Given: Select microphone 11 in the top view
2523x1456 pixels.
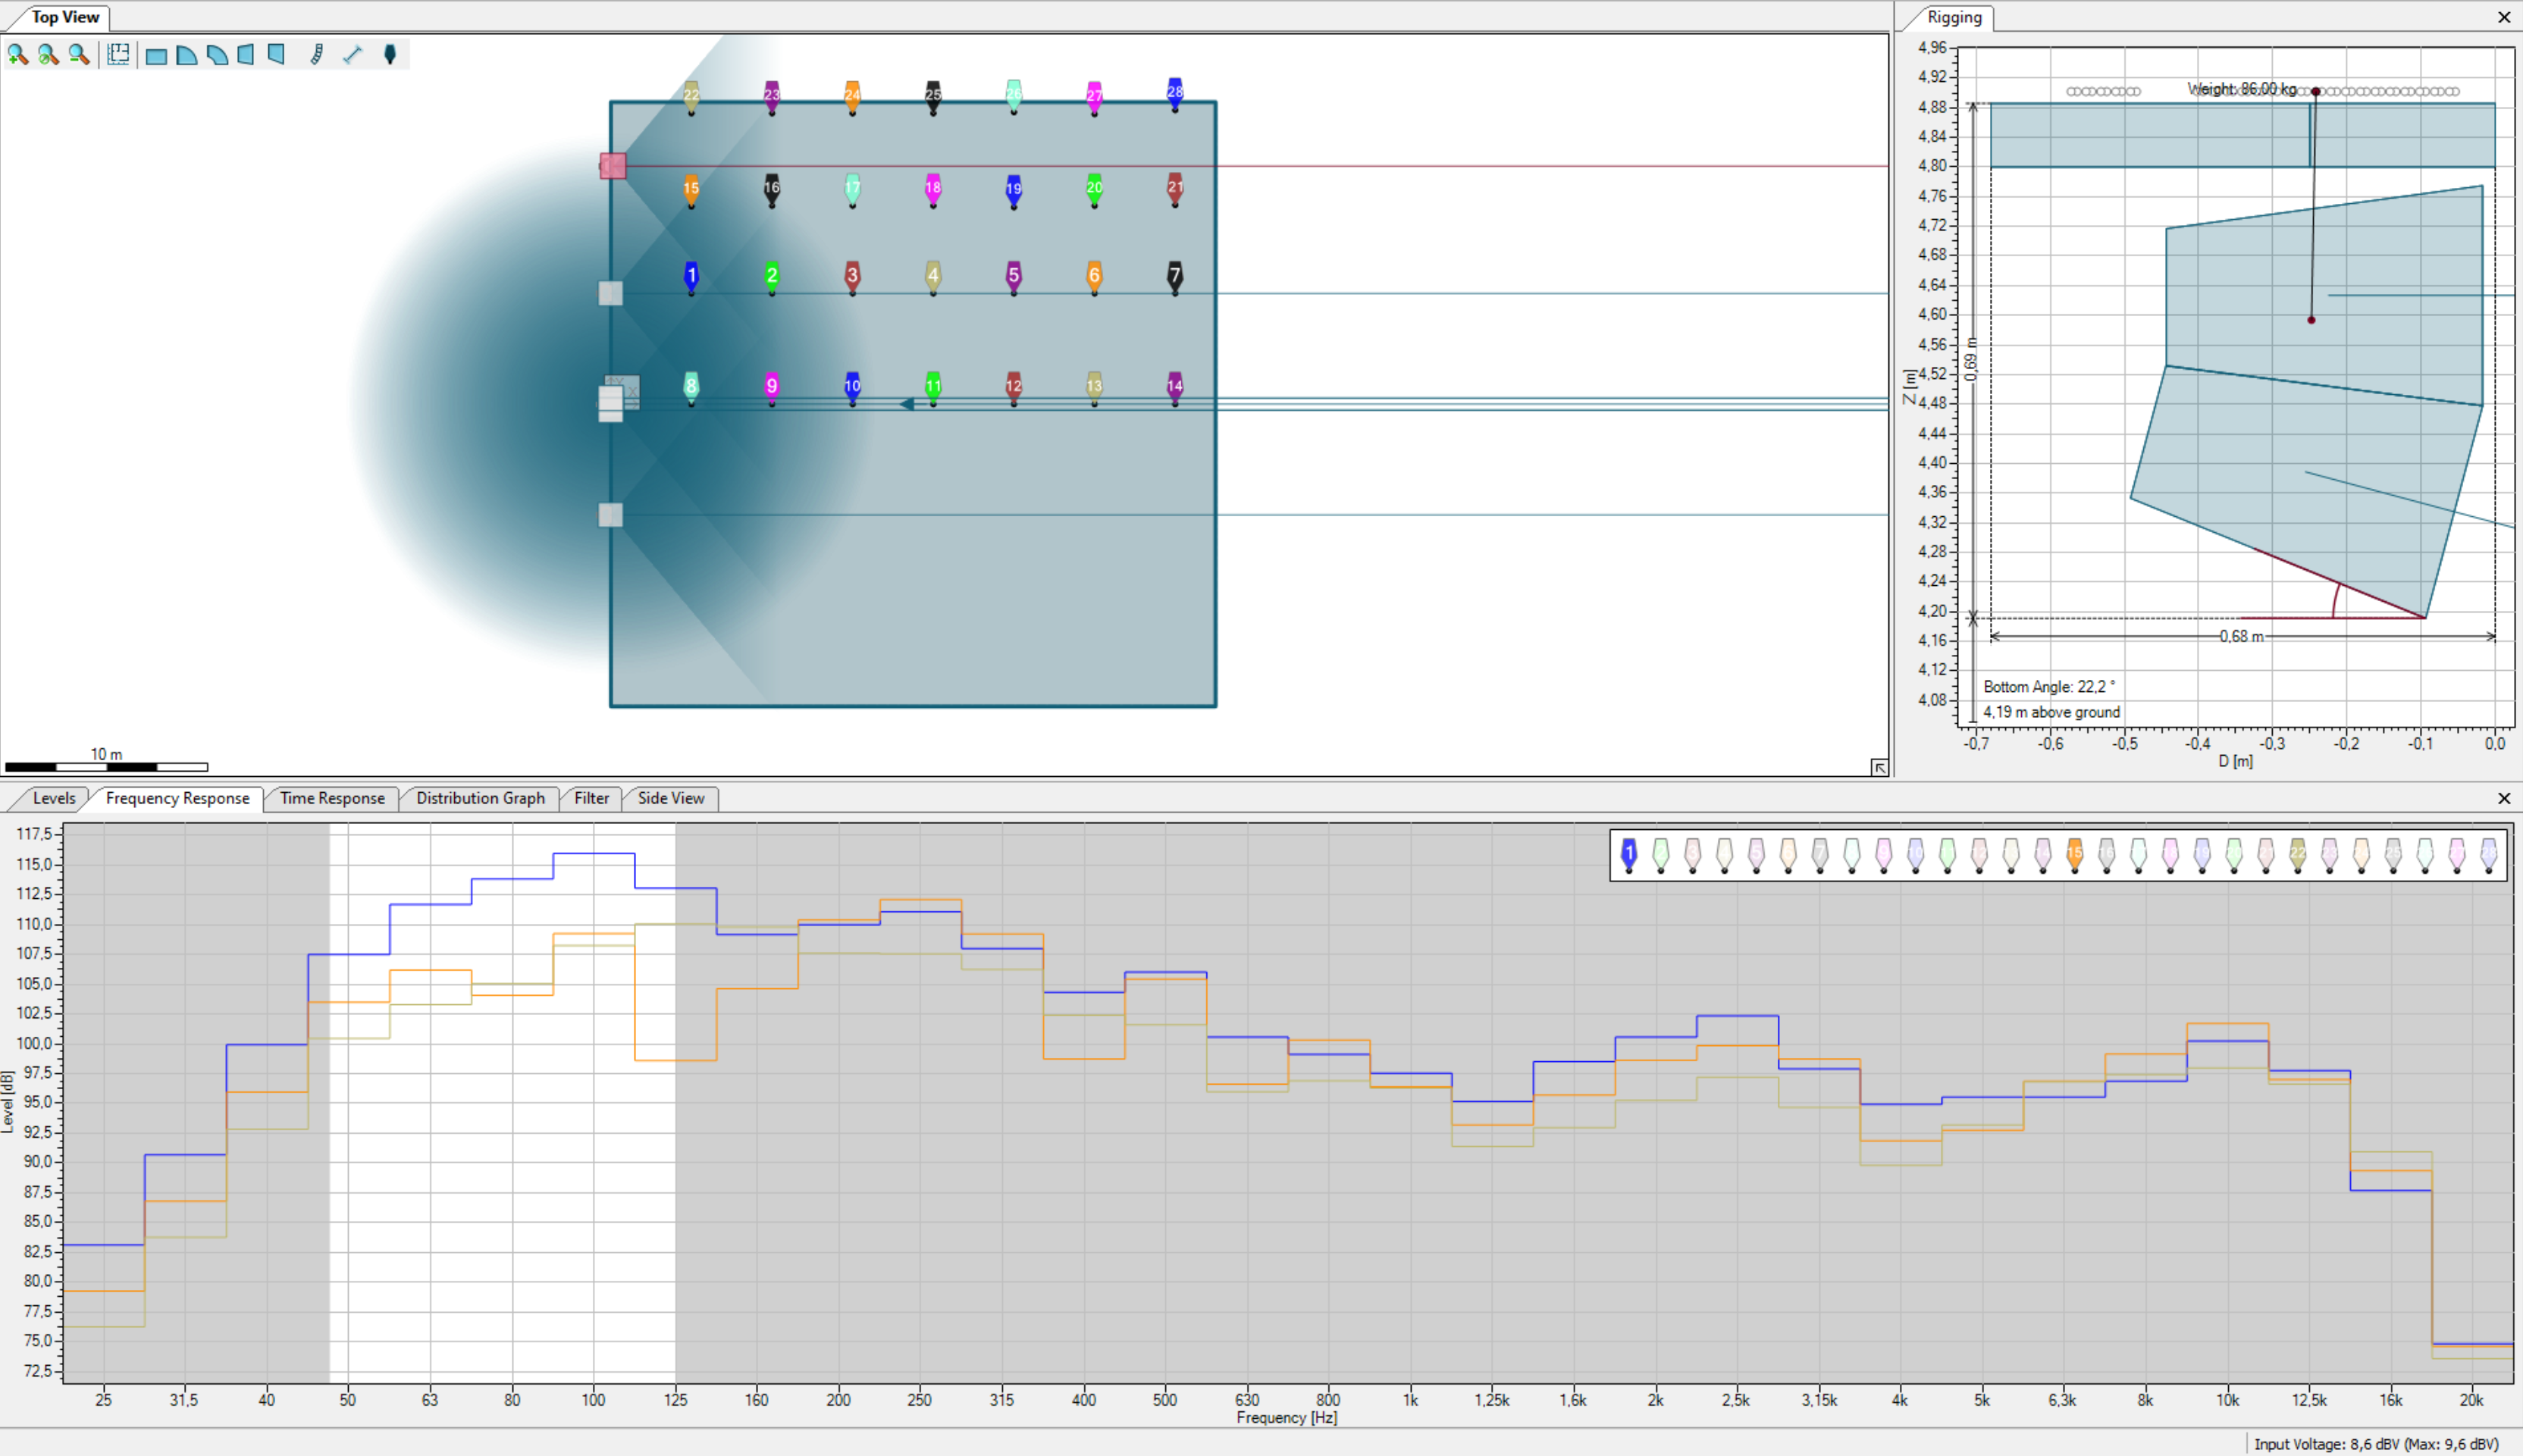Looking at the screenshot, I should click(933, 386).
